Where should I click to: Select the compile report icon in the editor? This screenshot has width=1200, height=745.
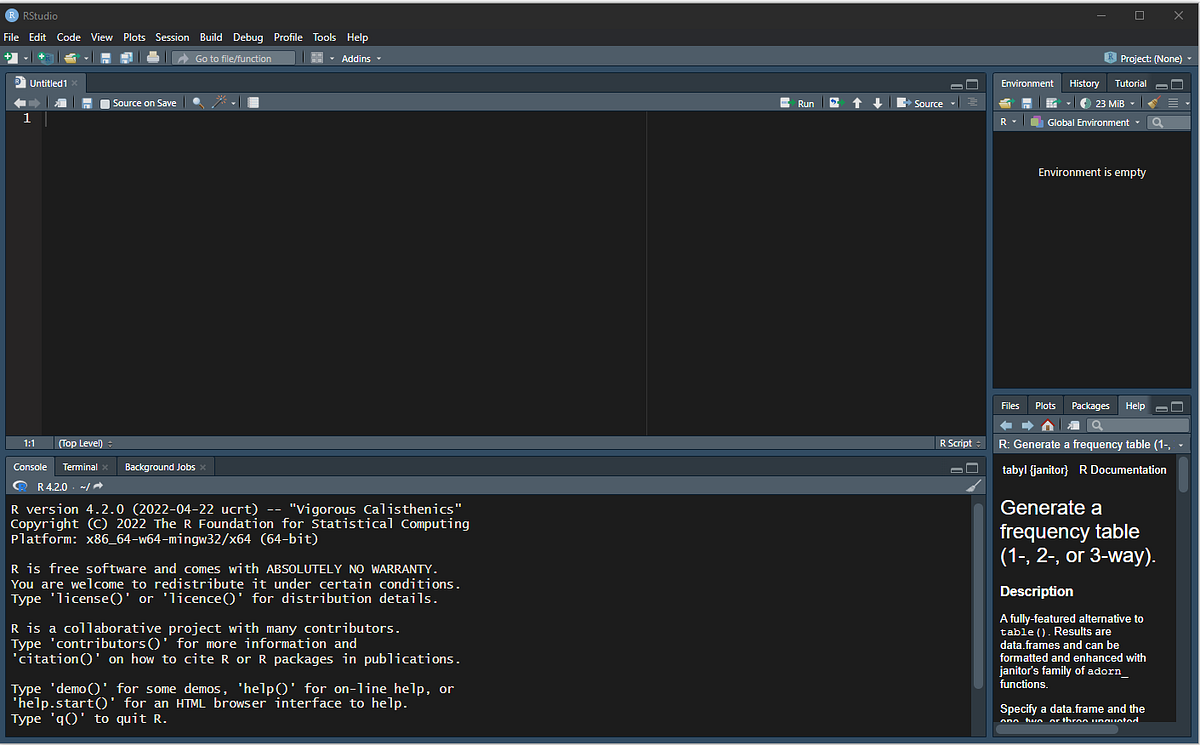tap(253, 102)
